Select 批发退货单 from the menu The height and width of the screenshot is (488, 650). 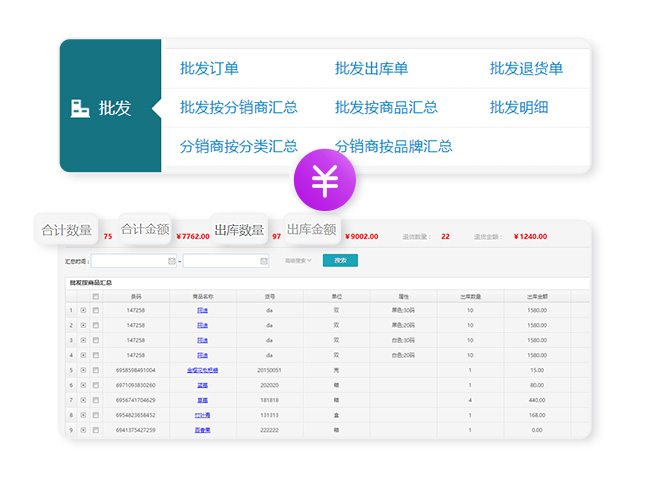(x=526, y=69)
